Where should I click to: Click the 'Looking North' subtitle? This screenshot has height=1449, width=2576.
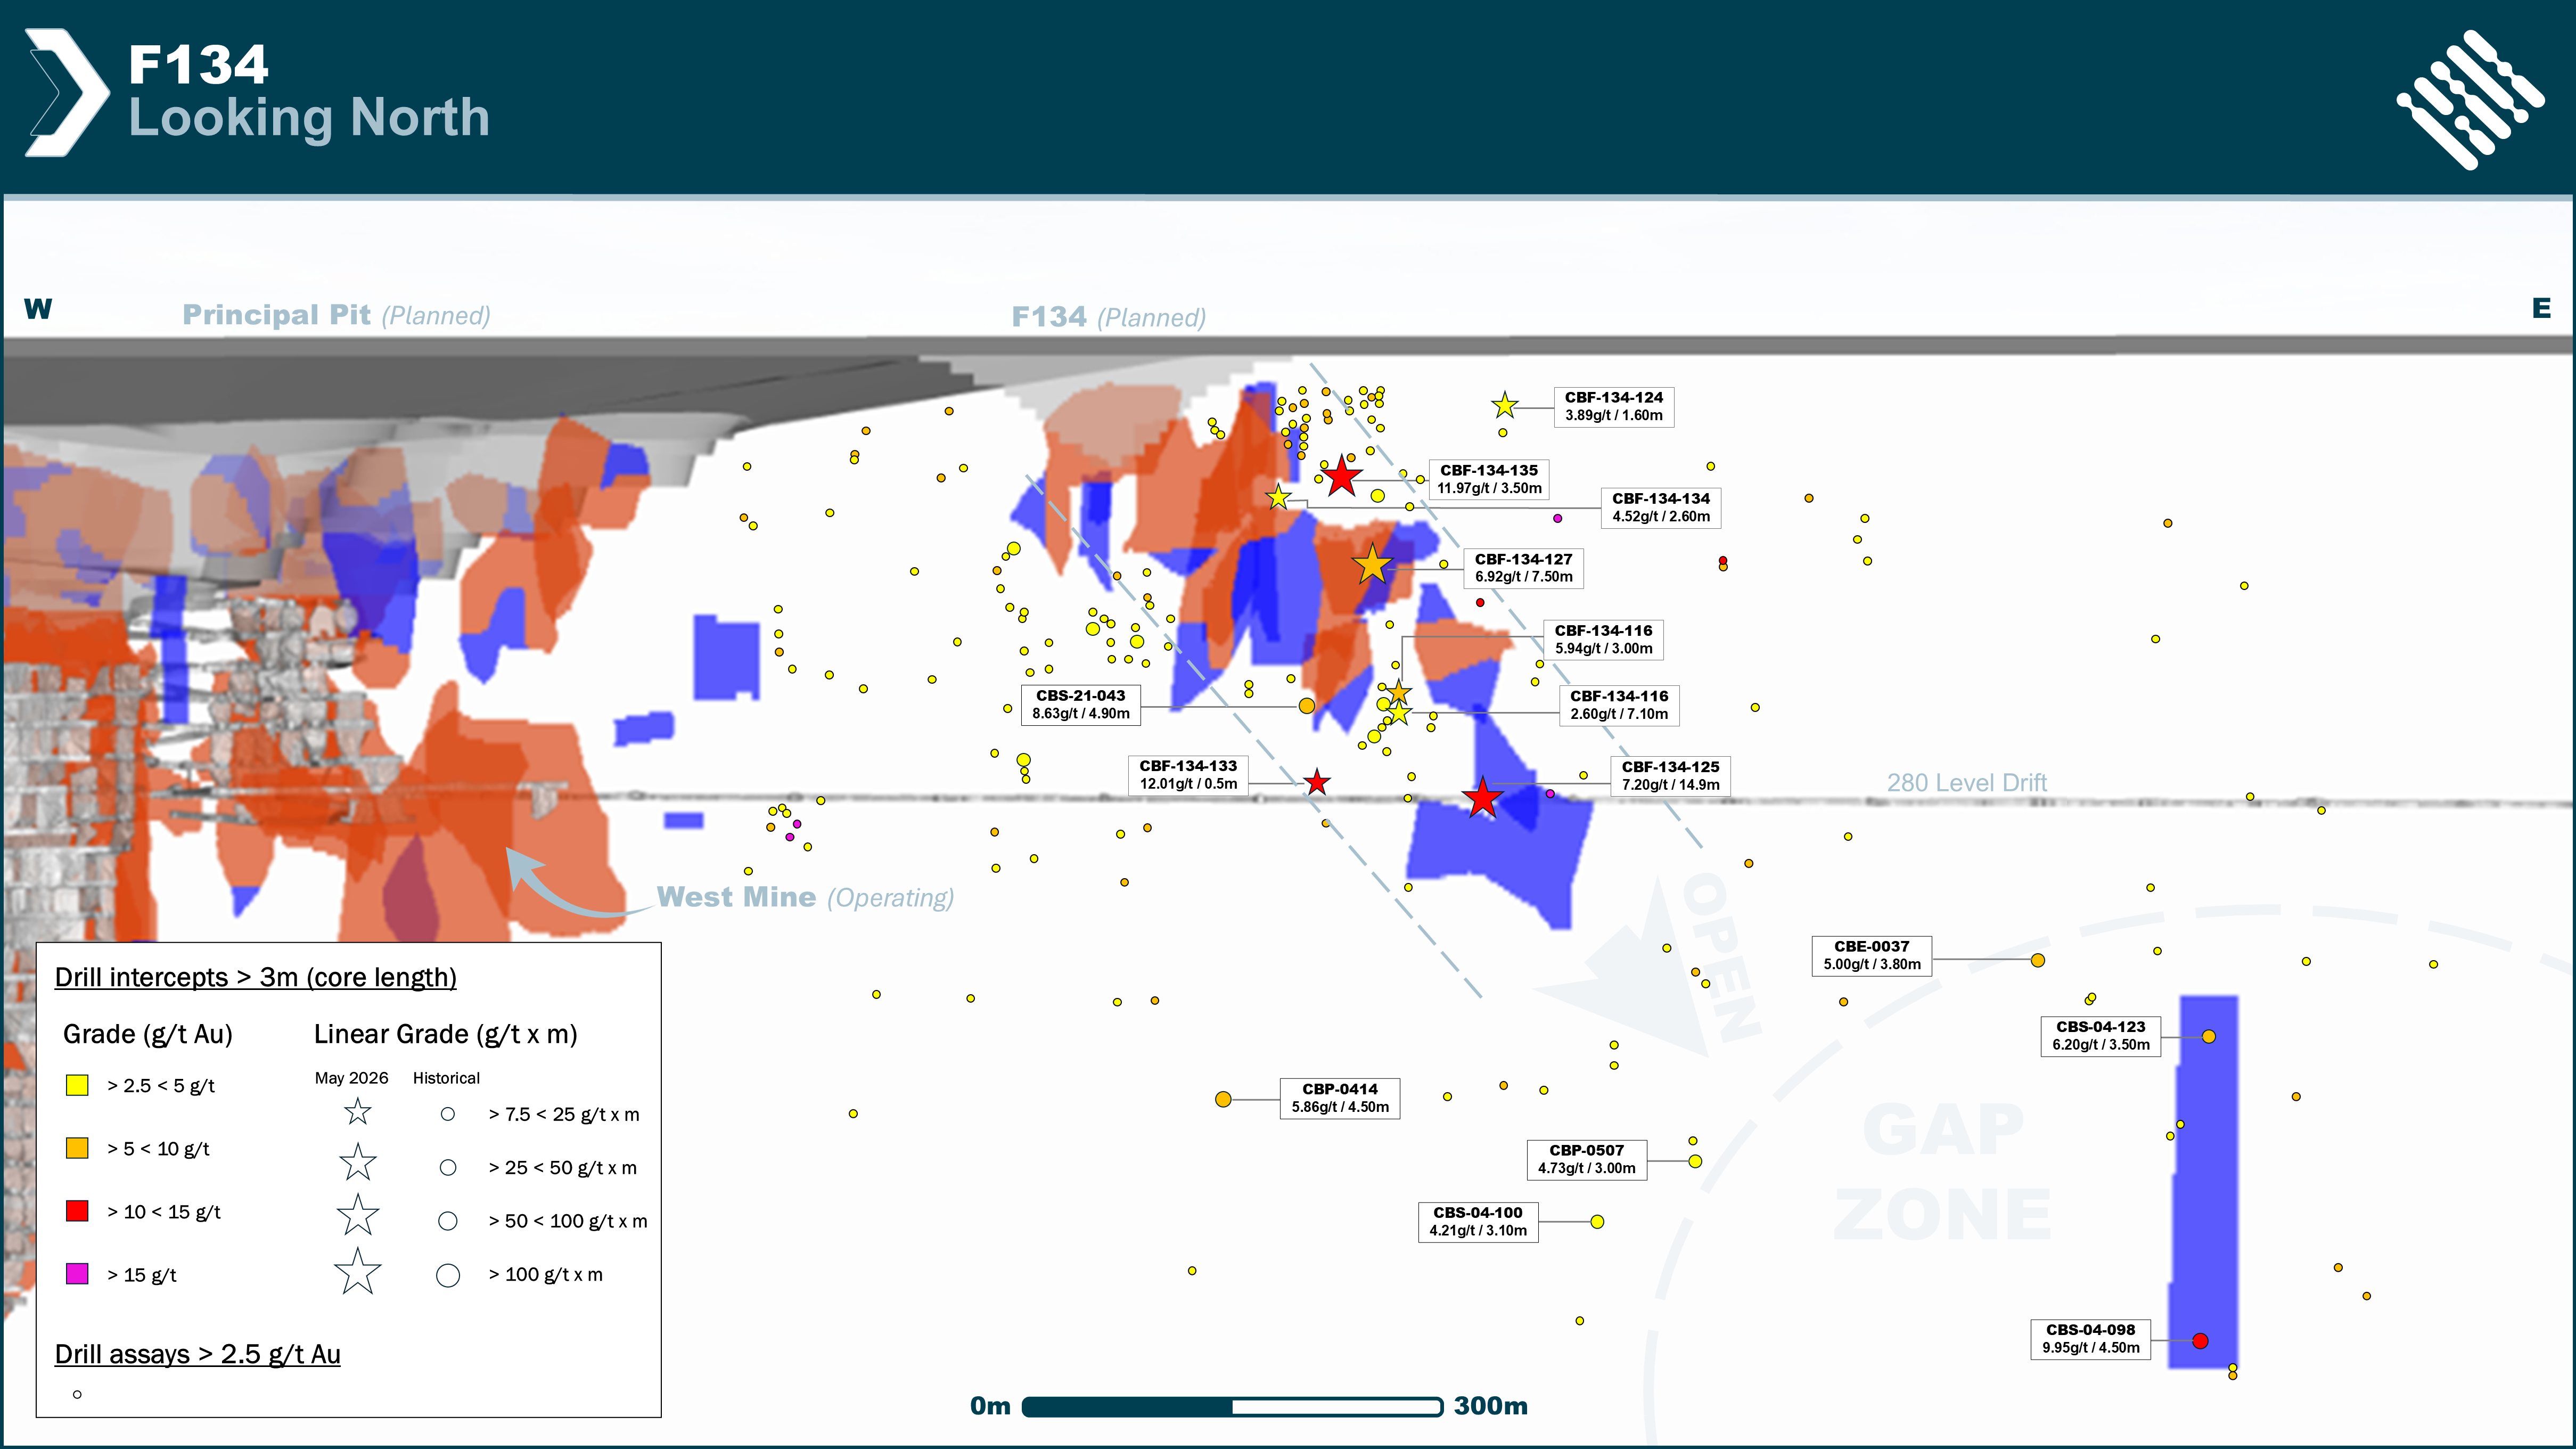(309, 119)
